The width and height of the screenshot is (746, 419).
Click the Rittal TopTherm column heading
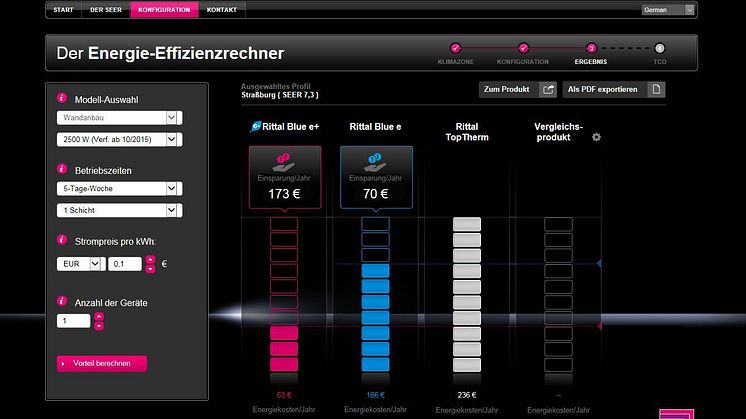coord(467,132)
